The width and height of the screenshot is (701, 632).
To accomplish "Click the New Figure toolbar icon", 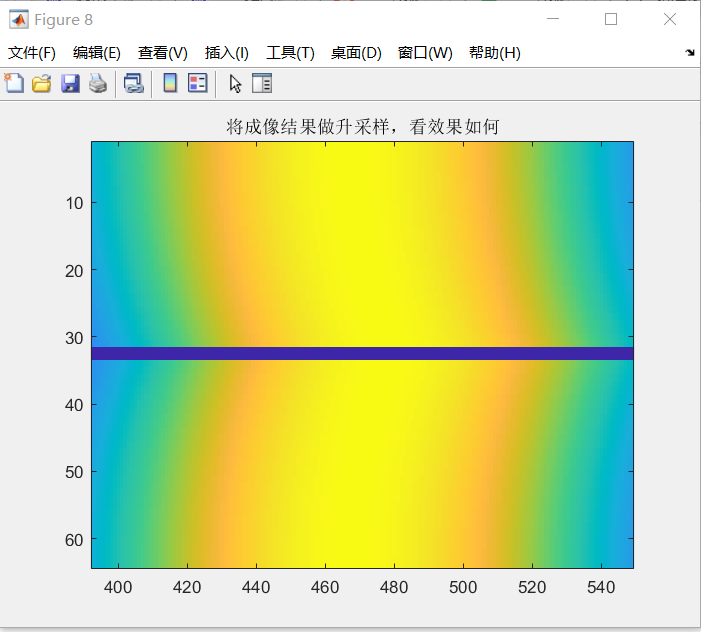I will (x=14, y=83).
